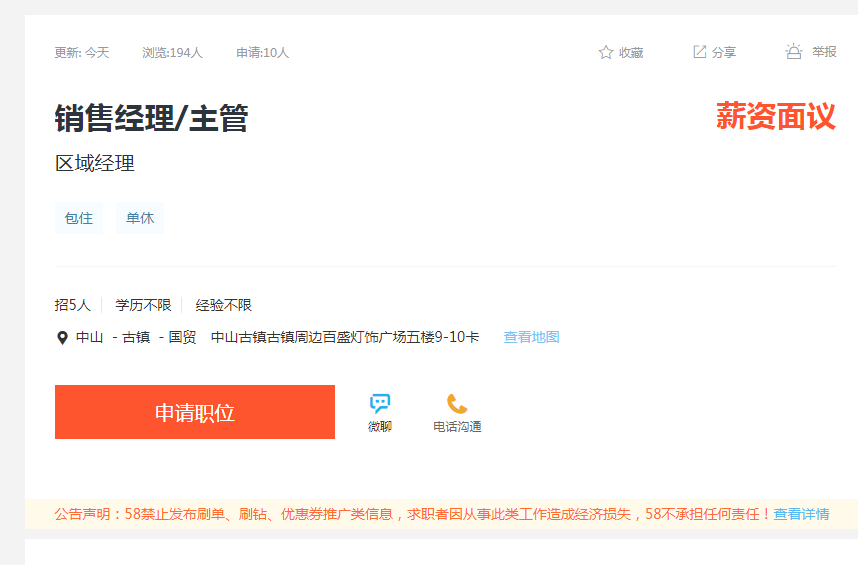Viewport: 858px width, 565px height.
Task: Open 微聊 chat bubble icon
Action: [380, 404]
